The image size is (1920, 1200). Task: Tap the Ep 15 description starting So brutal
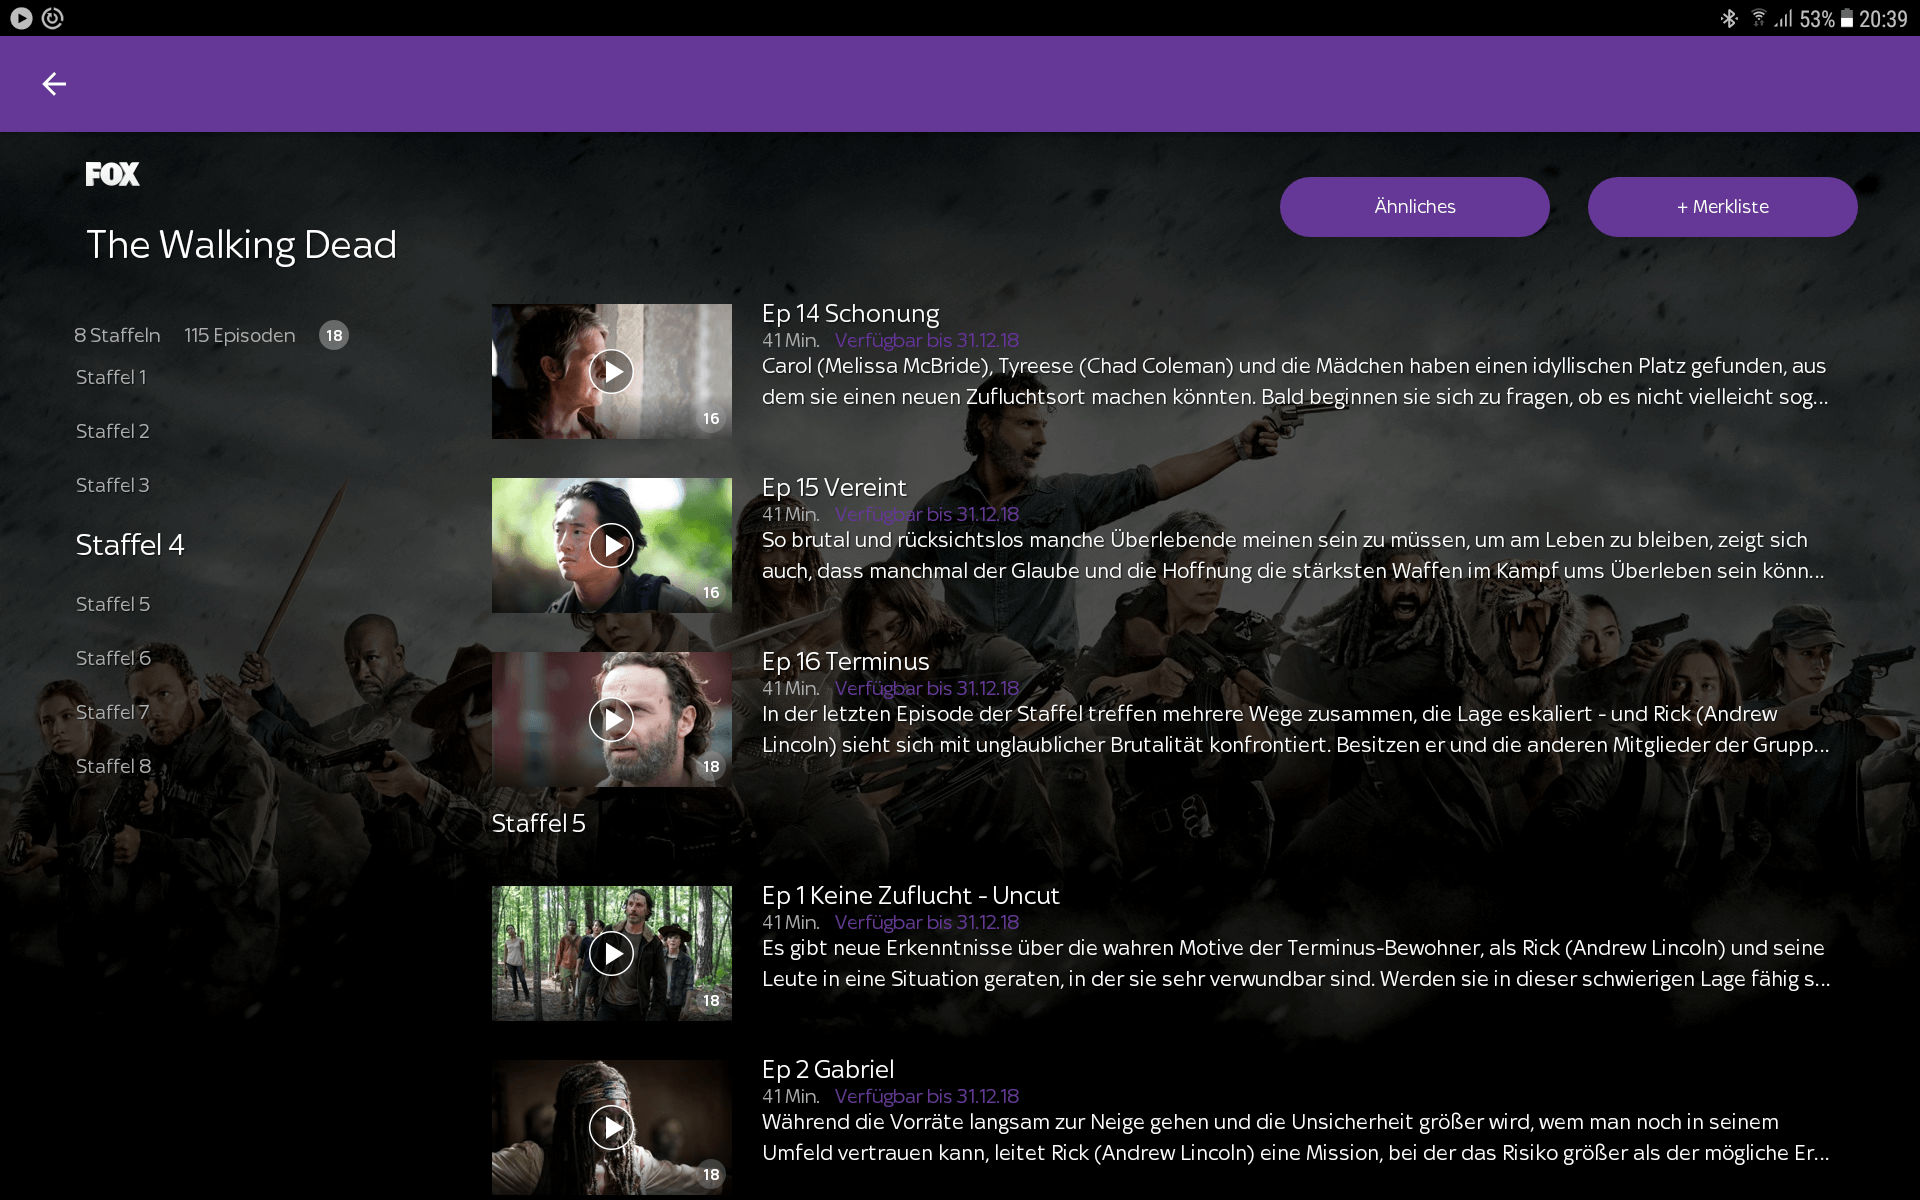pos(1293,555)
